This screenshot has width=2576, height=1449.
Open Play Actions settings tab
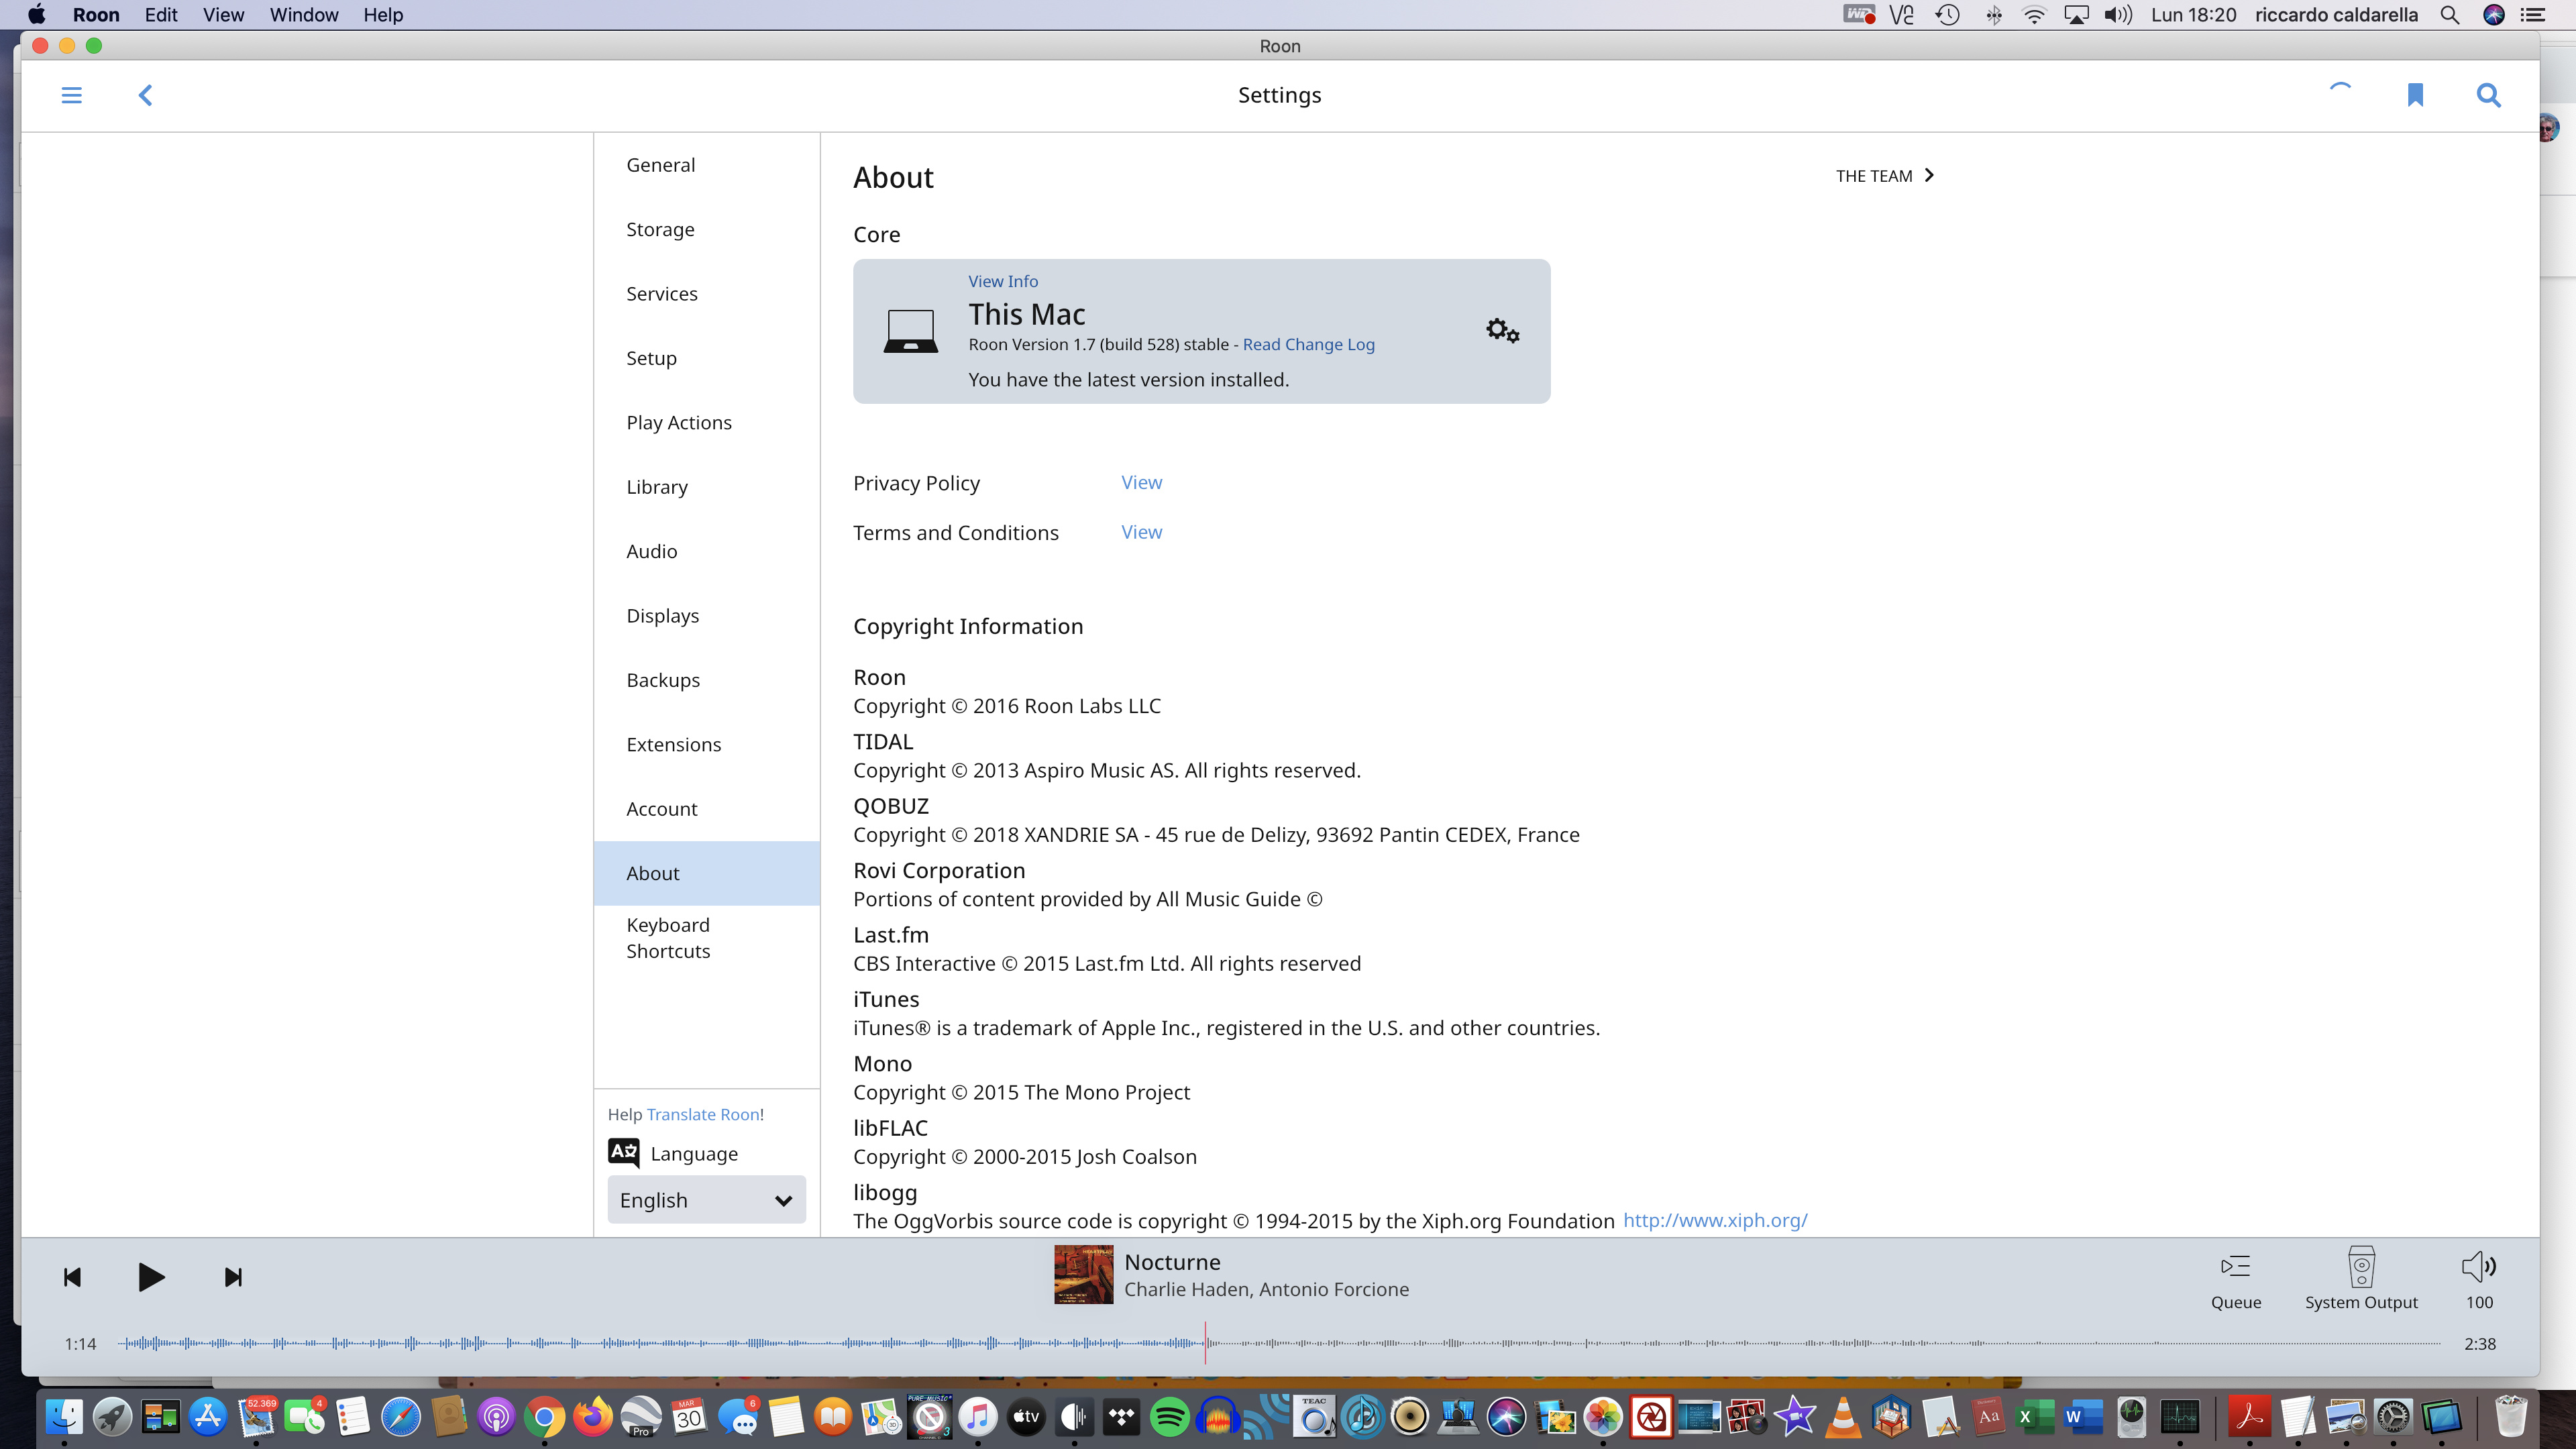pos(706,423)
